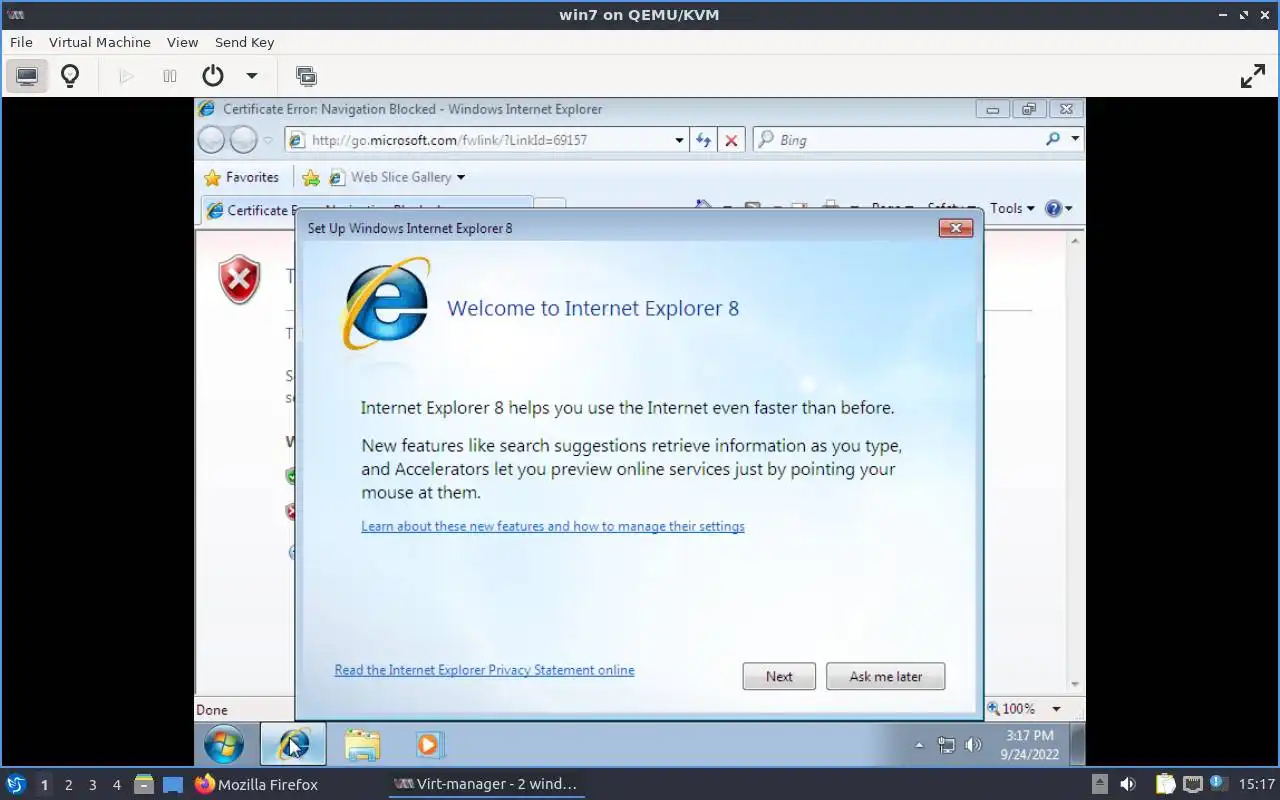Screen dimensions: 1280x800
Task: Open the File menu
Action: pos(21,42)
